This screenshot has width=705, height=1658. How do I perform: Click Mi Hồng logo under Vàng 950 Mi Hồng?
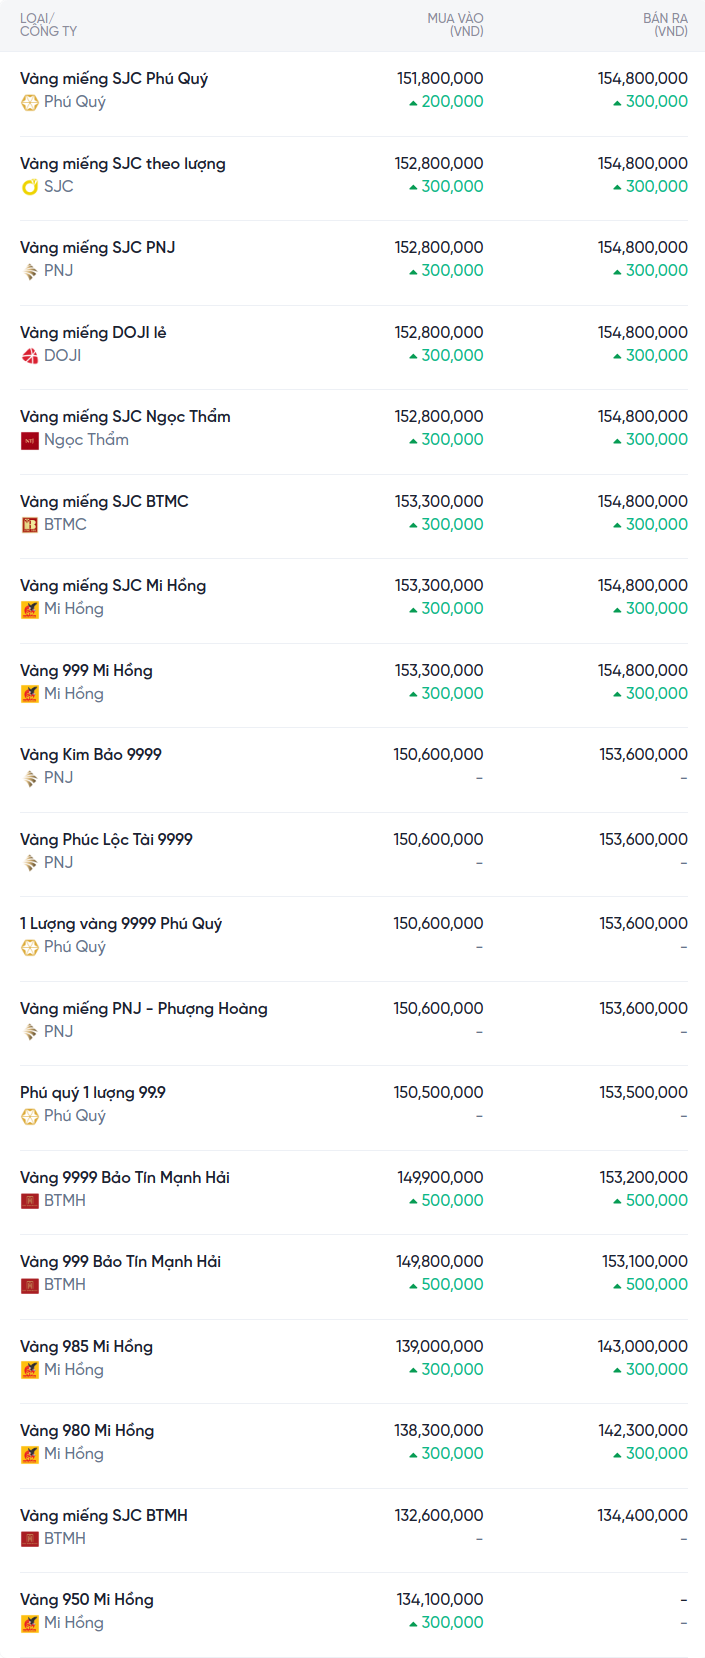point(30,1623)
